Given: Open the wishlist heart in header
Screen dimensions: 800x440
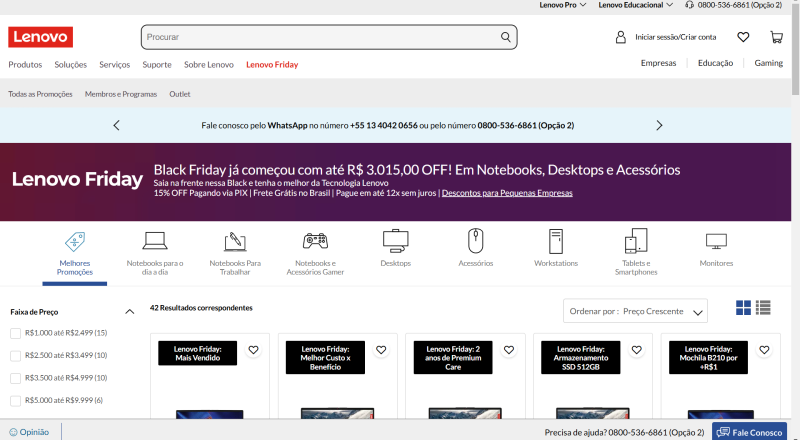Looking at the screenshot, I should [x=743, y=37].
